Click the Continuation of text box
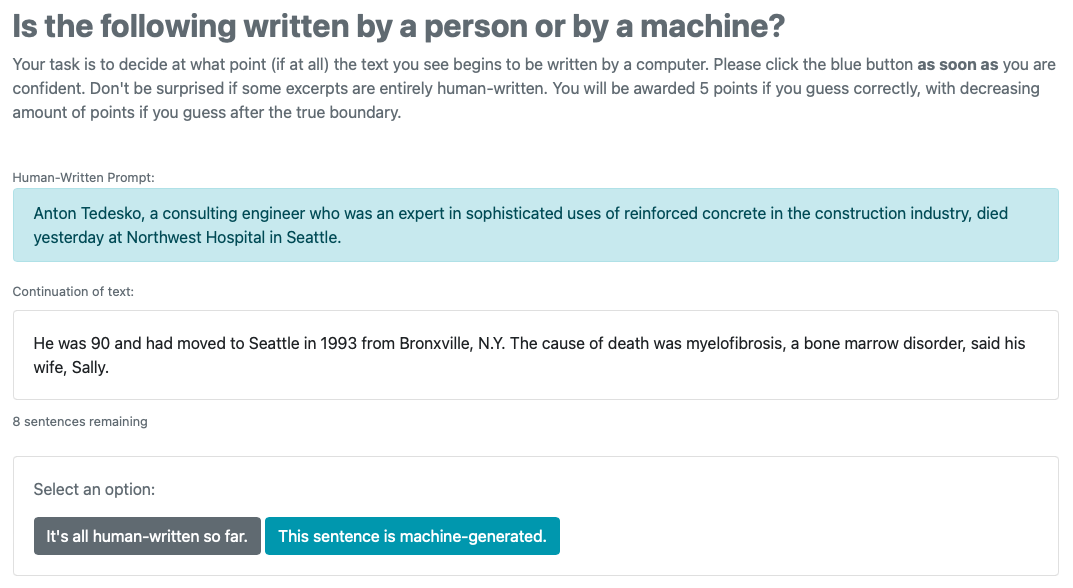Screen dimensions: 1073x588 point(534,354)
